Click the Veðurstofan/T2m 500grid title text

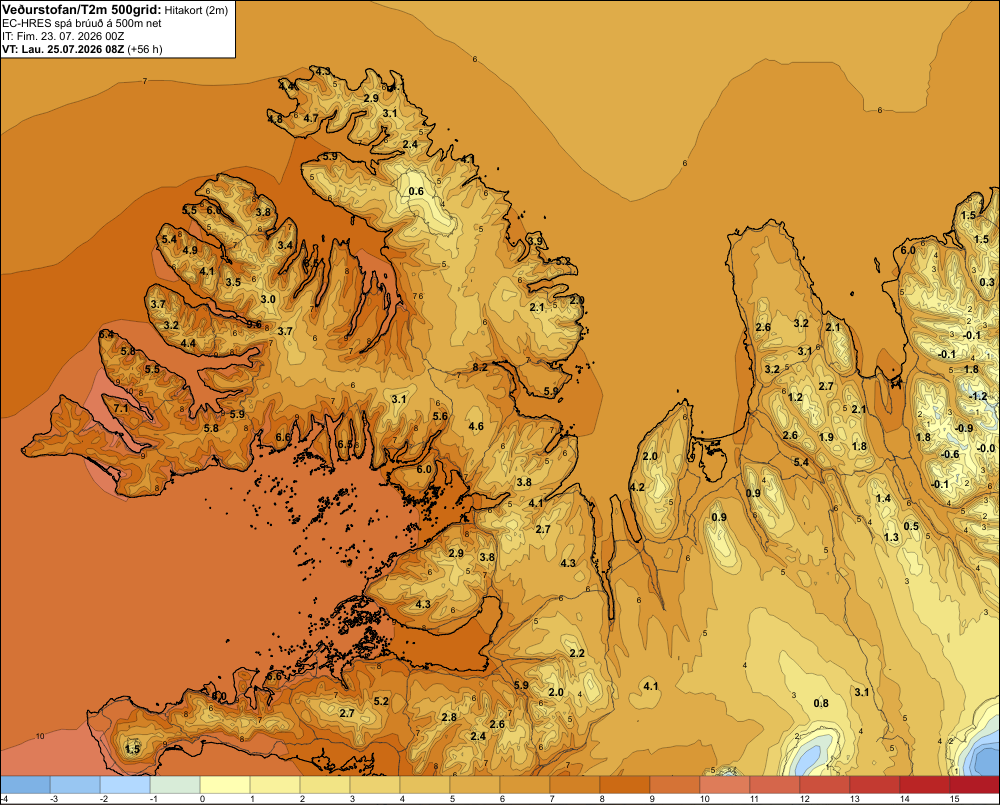(82, 9)
